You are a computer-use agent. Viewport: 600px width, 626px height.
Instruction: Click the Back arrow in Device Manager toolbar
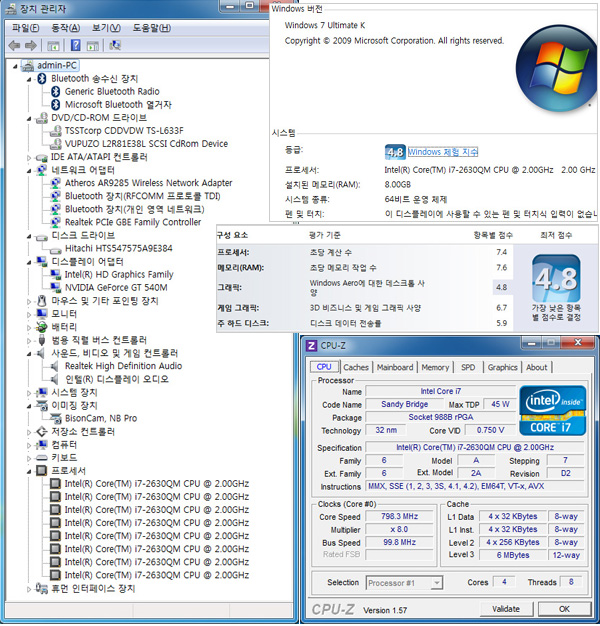coord(14,46)
